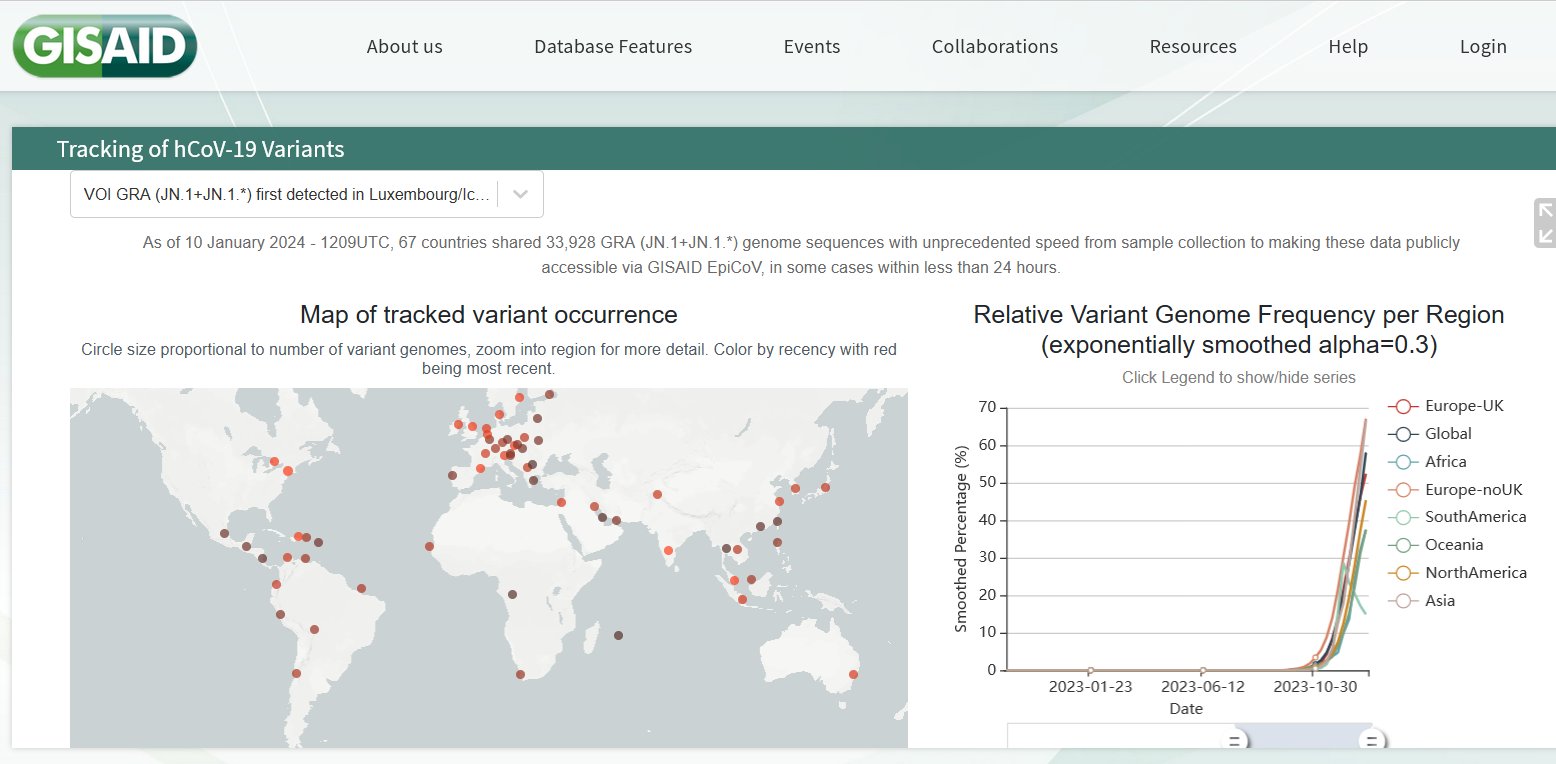
Task: Click the left date range slider handle
Action: (1234, 741)
